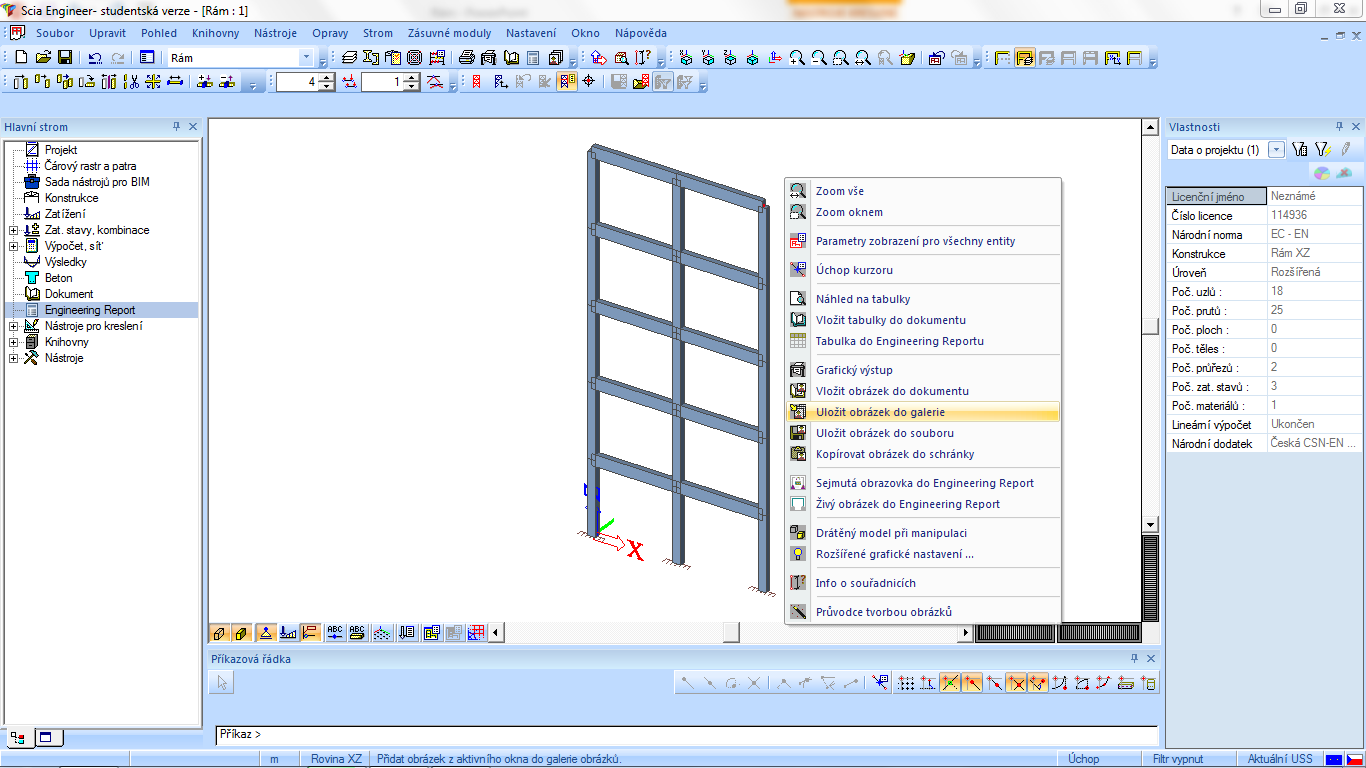This screenshot has width=1366, height=768.
Task: Open the Knihovny menu
Action: (216, 33)
